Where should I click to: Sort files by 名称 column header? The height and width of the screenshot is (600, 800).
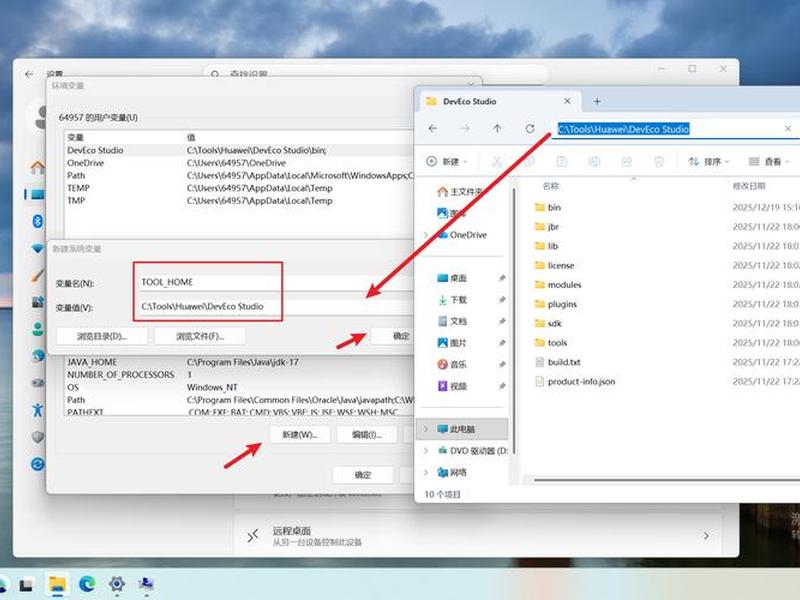551,186
